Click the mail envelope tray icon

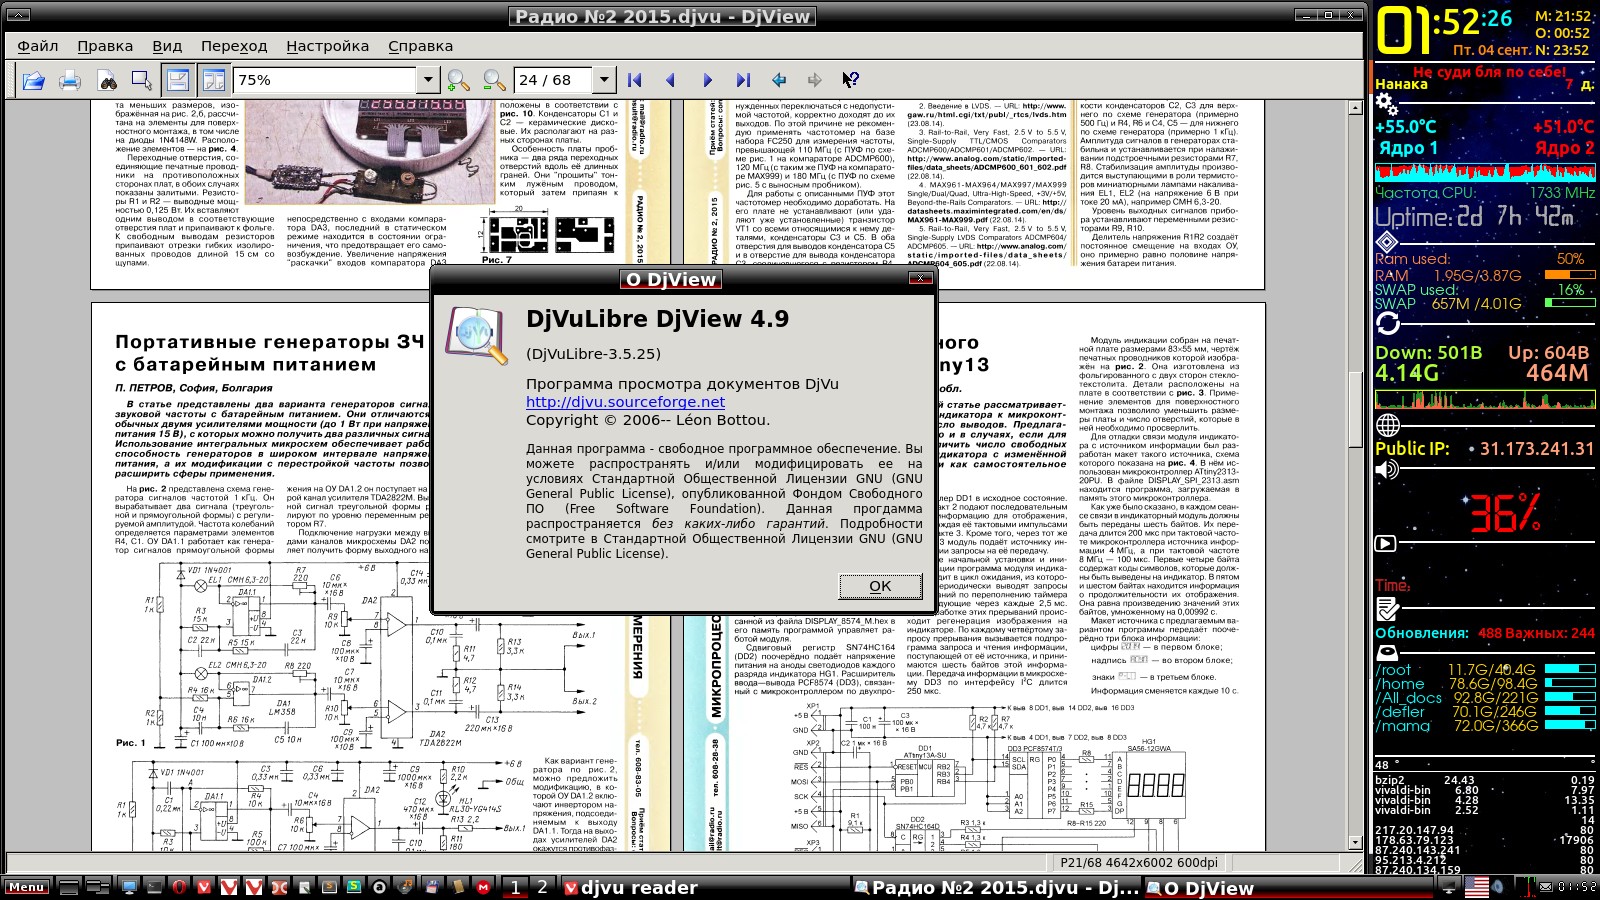[1546, 886]
